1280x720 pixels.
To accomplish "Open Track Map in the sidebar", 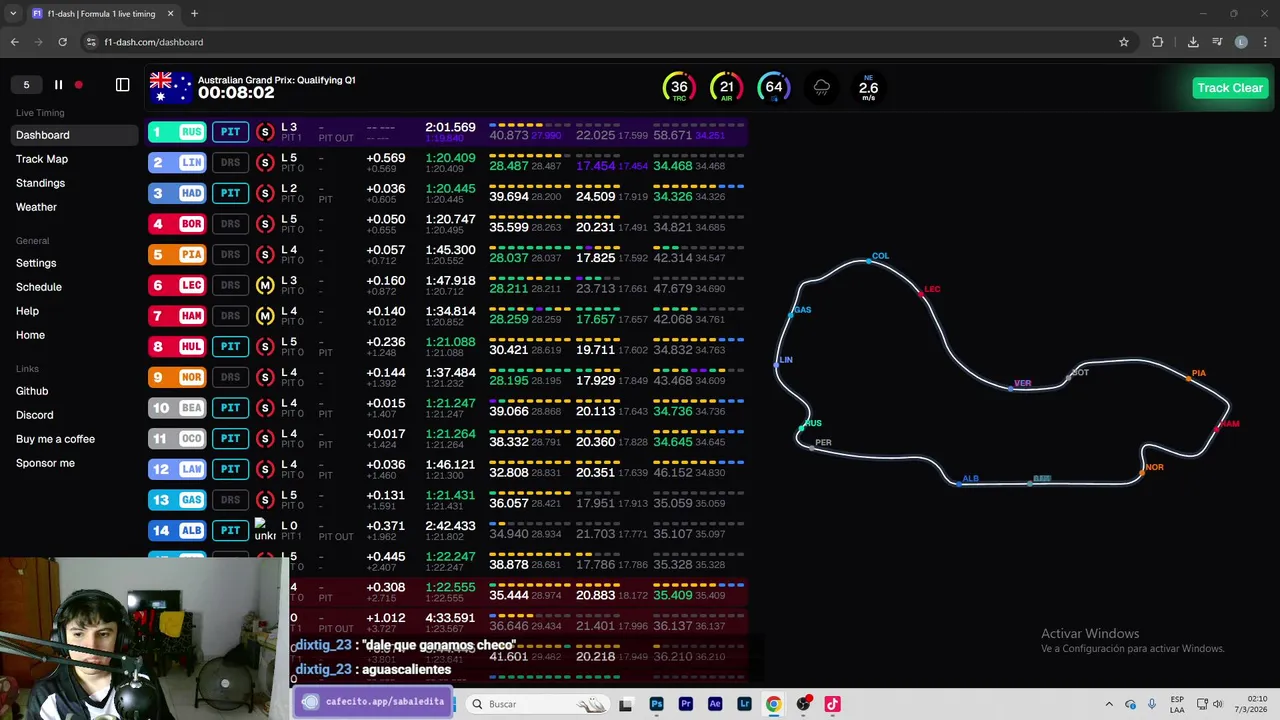I will (42, 159).
